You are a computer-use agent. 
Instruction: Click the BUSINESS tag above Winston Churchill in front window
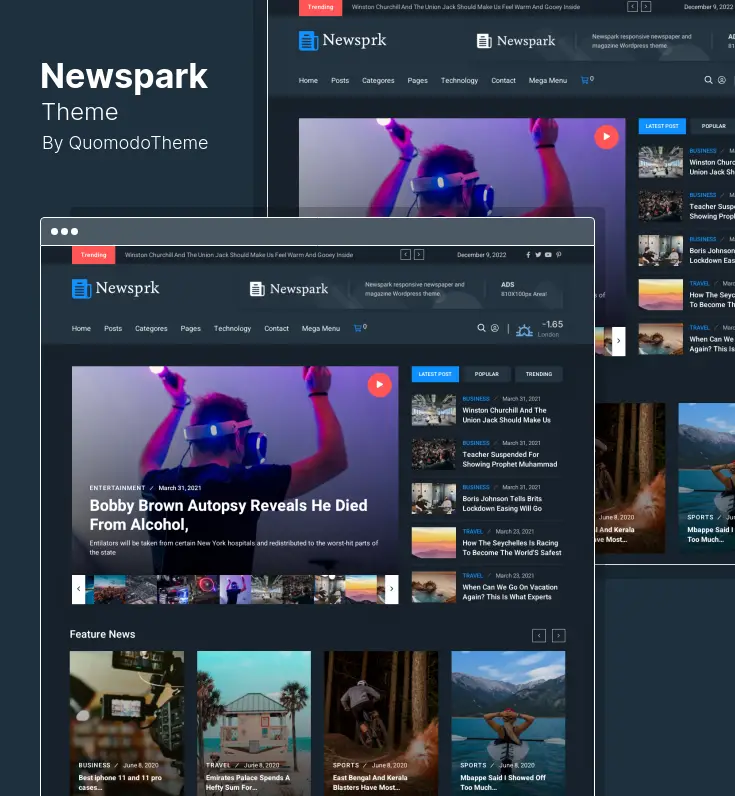[476, 399]
